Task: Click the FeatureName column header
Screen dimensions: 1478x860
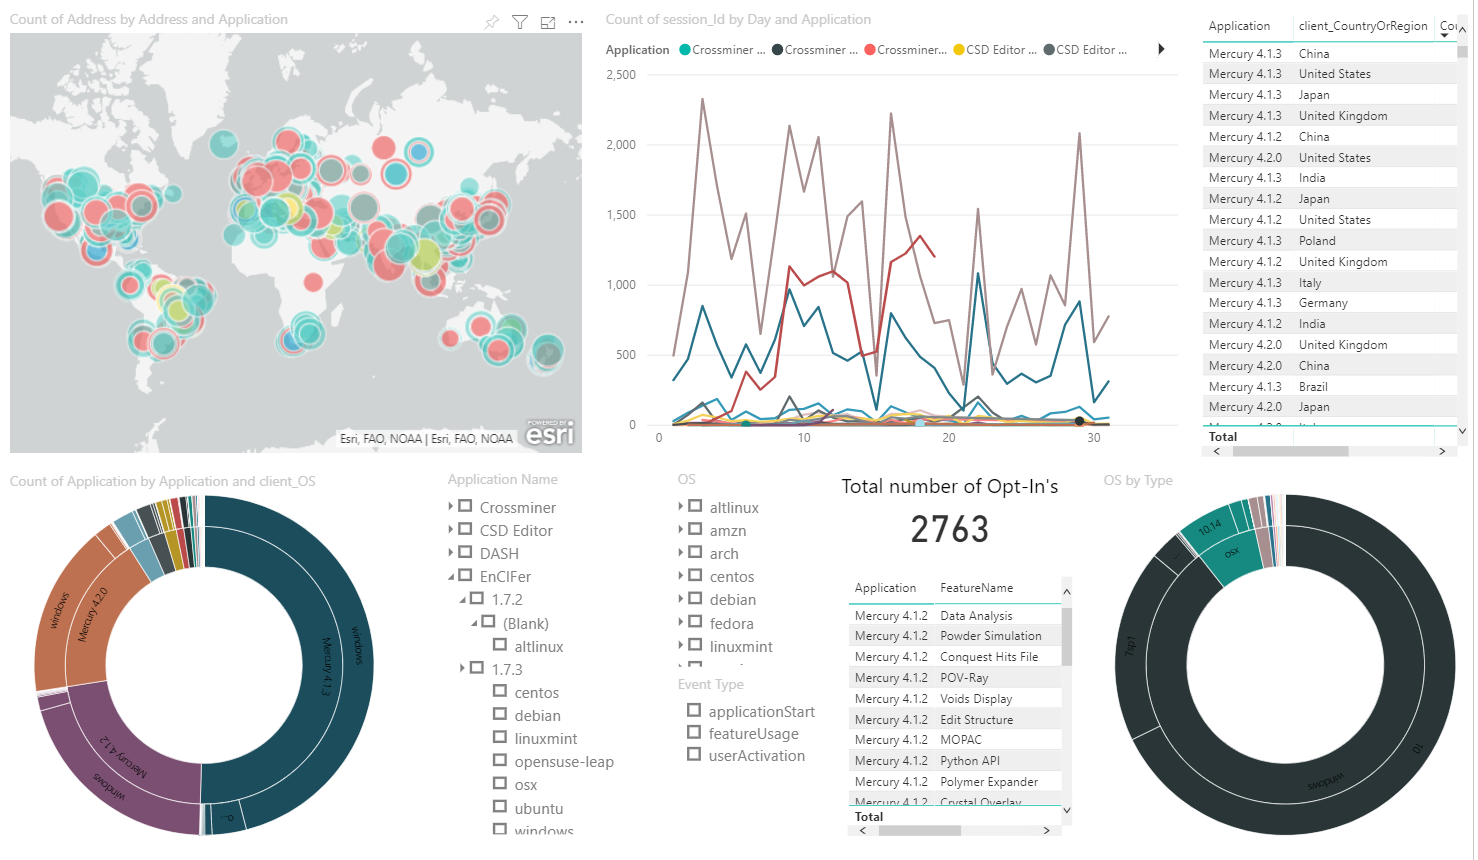Action: click(x=976, y=588)
